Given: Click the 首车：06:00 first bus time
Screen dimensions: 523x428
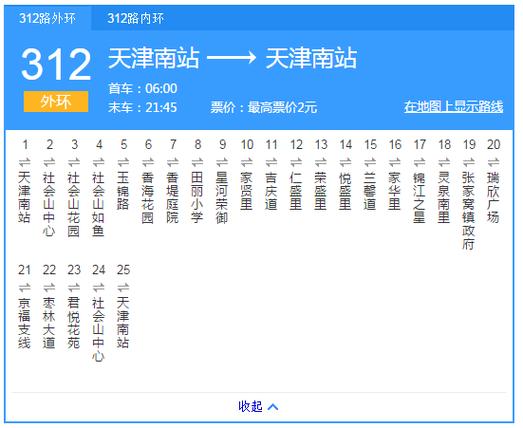Looking at the screenshot, I should point(143,88).
